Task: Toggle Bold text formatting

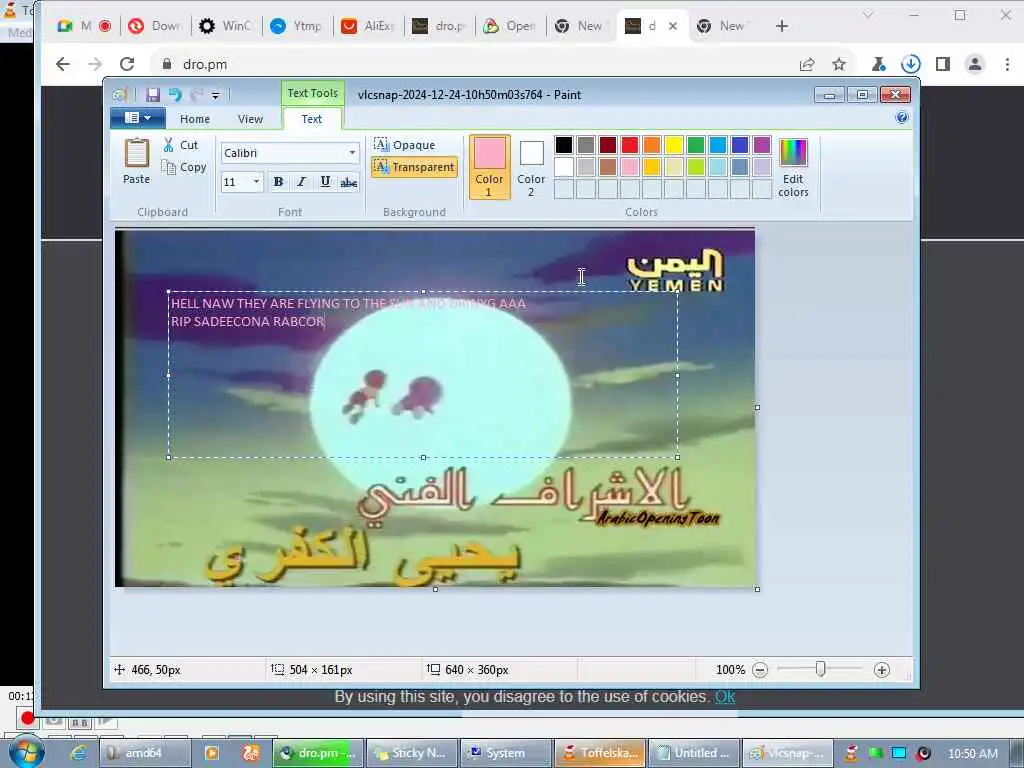Action: pyautogui.click(x=278, y=182)
